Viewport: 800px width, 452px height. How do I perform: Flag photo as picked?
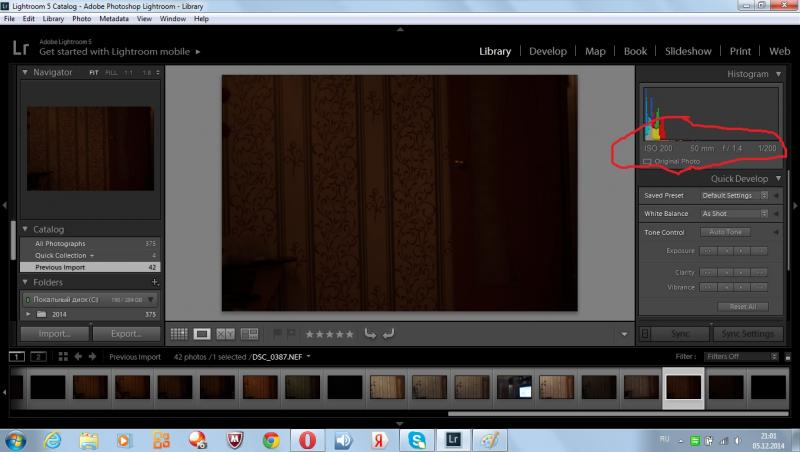coord(277,334)
